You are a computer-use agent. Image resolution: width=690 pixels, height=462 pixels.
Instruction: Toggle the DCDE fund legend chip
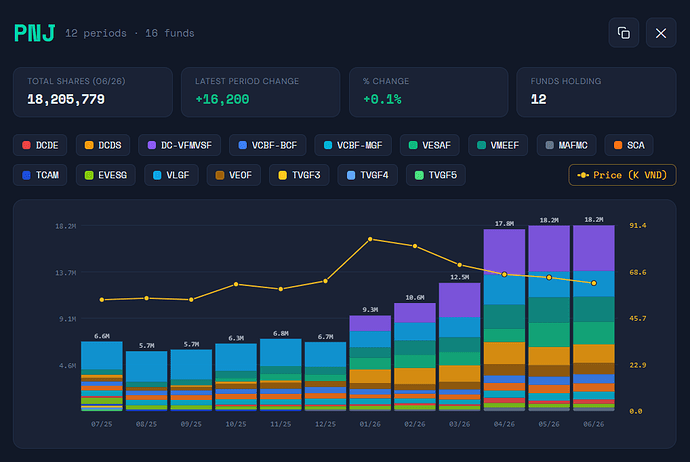pyautogui.click(x=40, y=145)
